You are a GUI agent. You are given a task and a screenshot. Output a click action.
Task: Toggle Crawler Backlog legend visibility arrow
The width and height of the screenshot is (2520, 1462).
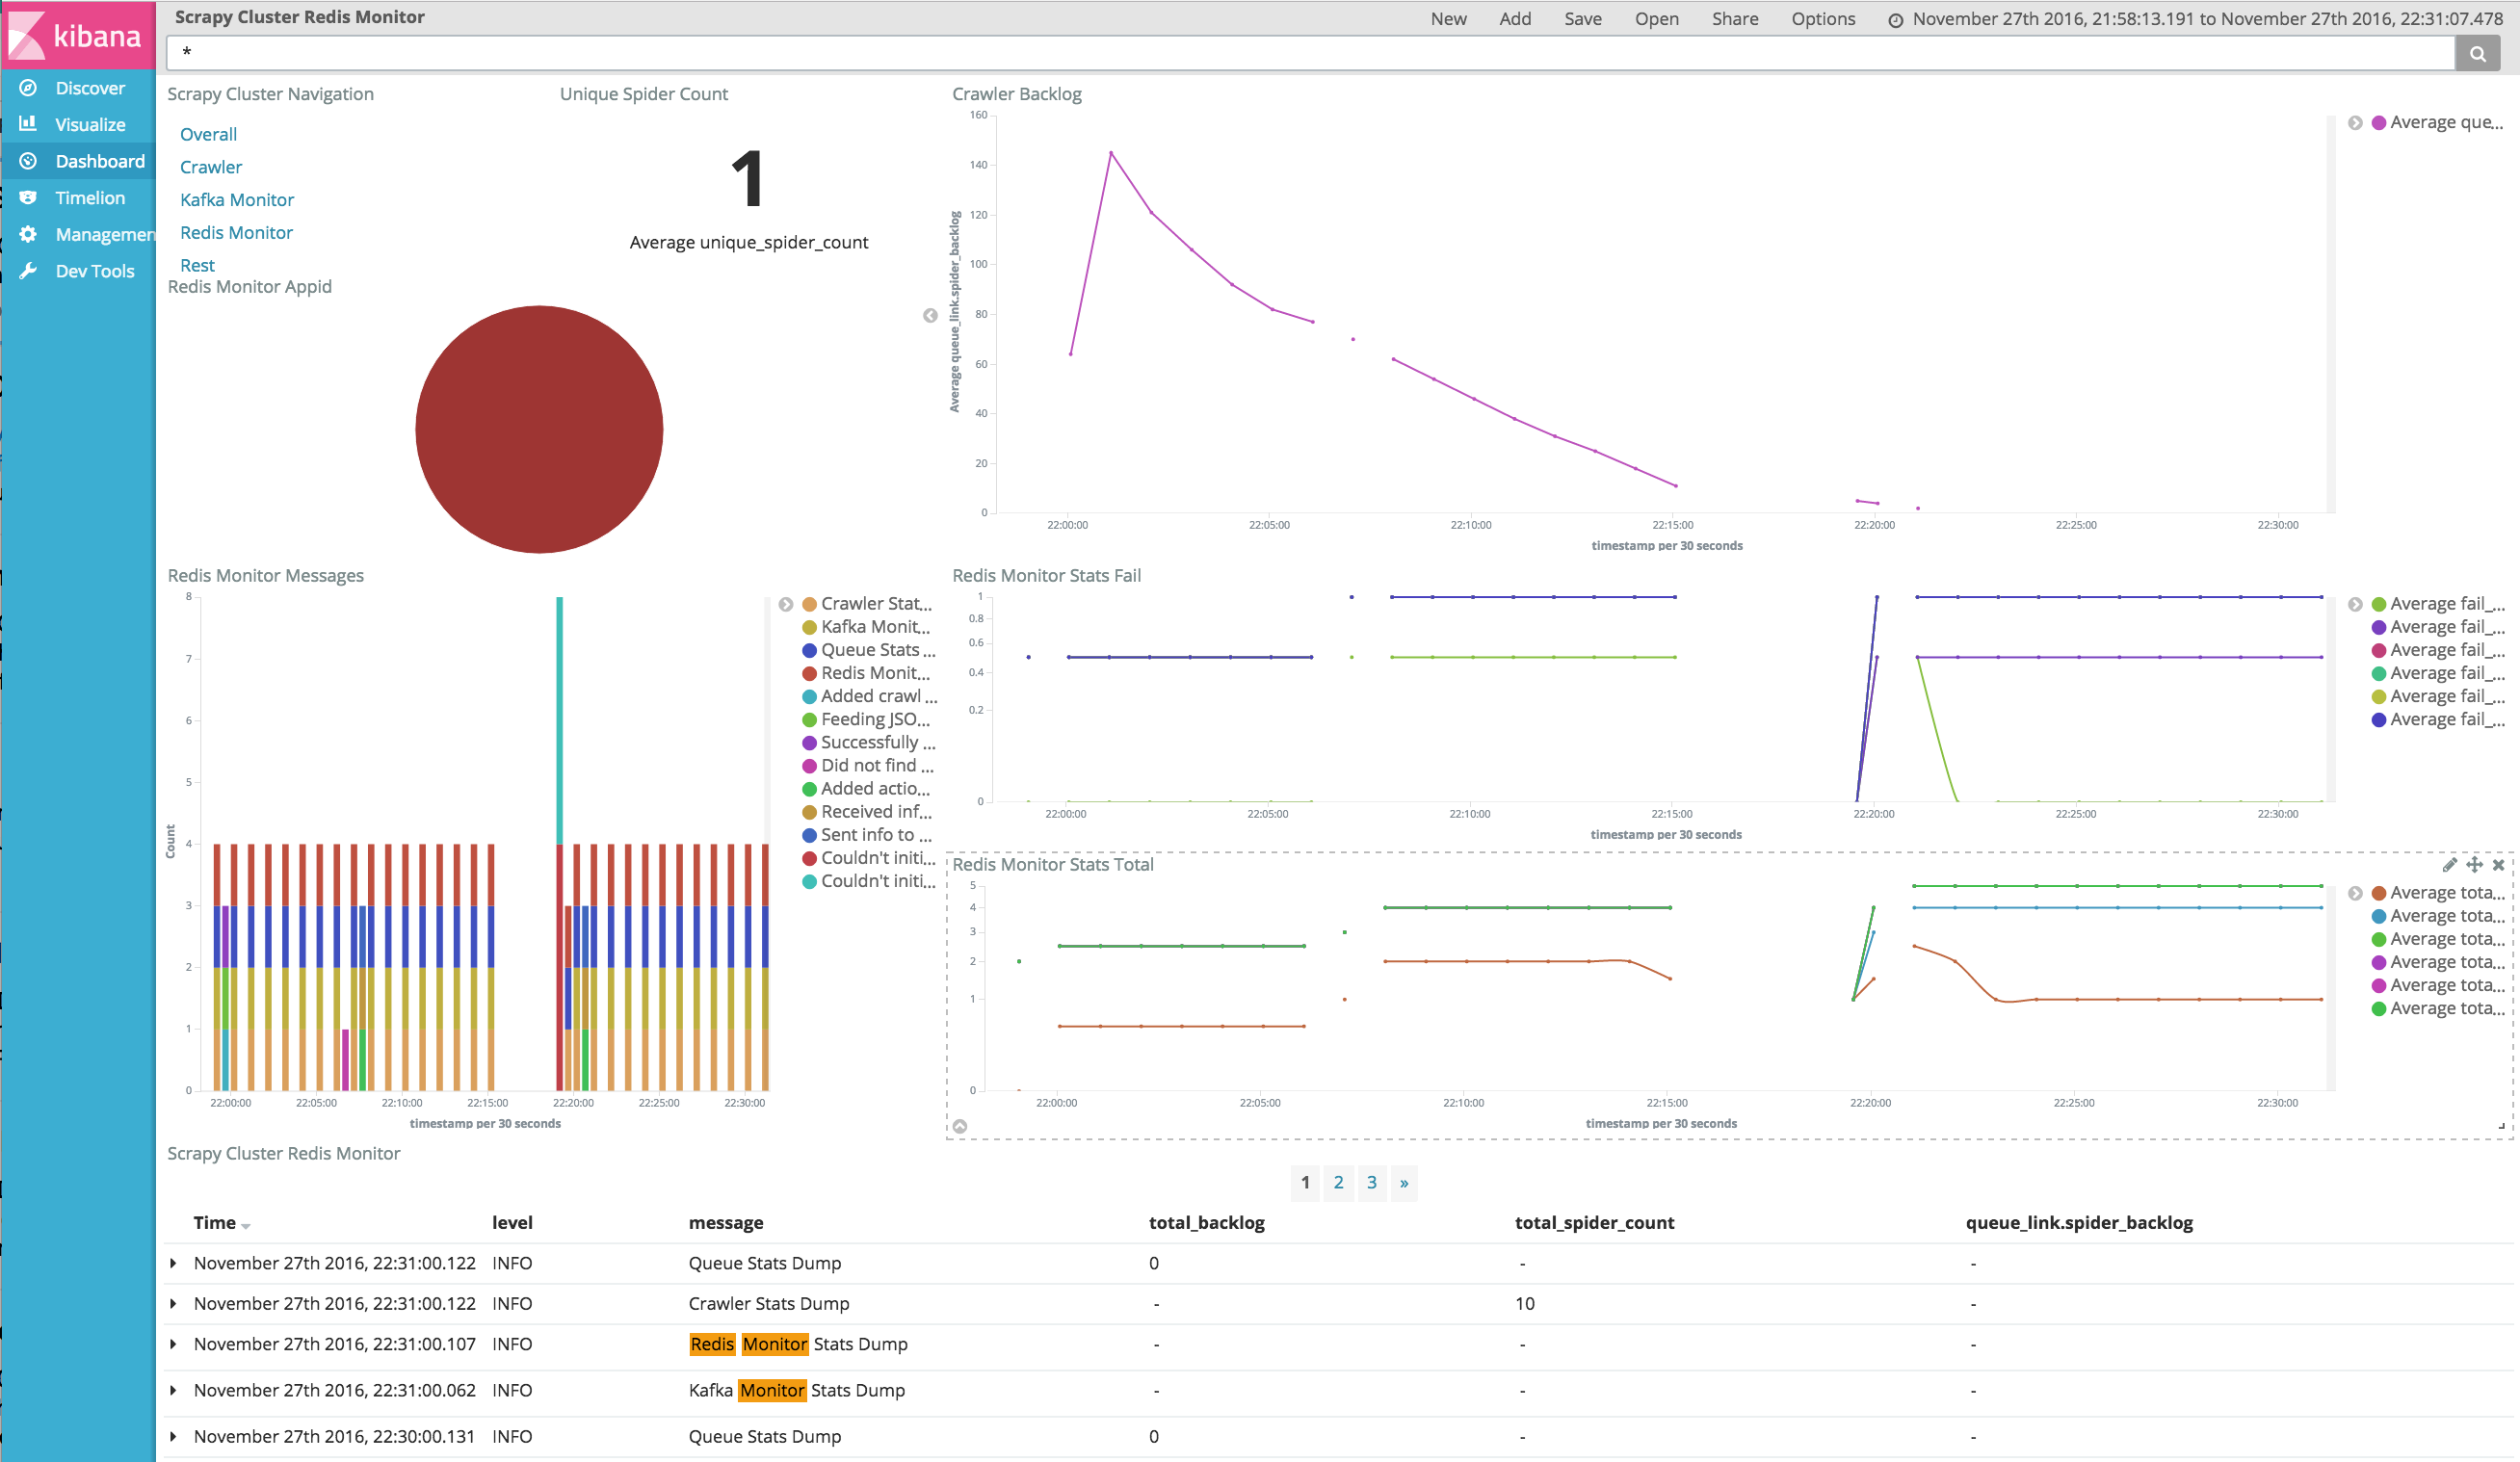[x=2355, y=123]
